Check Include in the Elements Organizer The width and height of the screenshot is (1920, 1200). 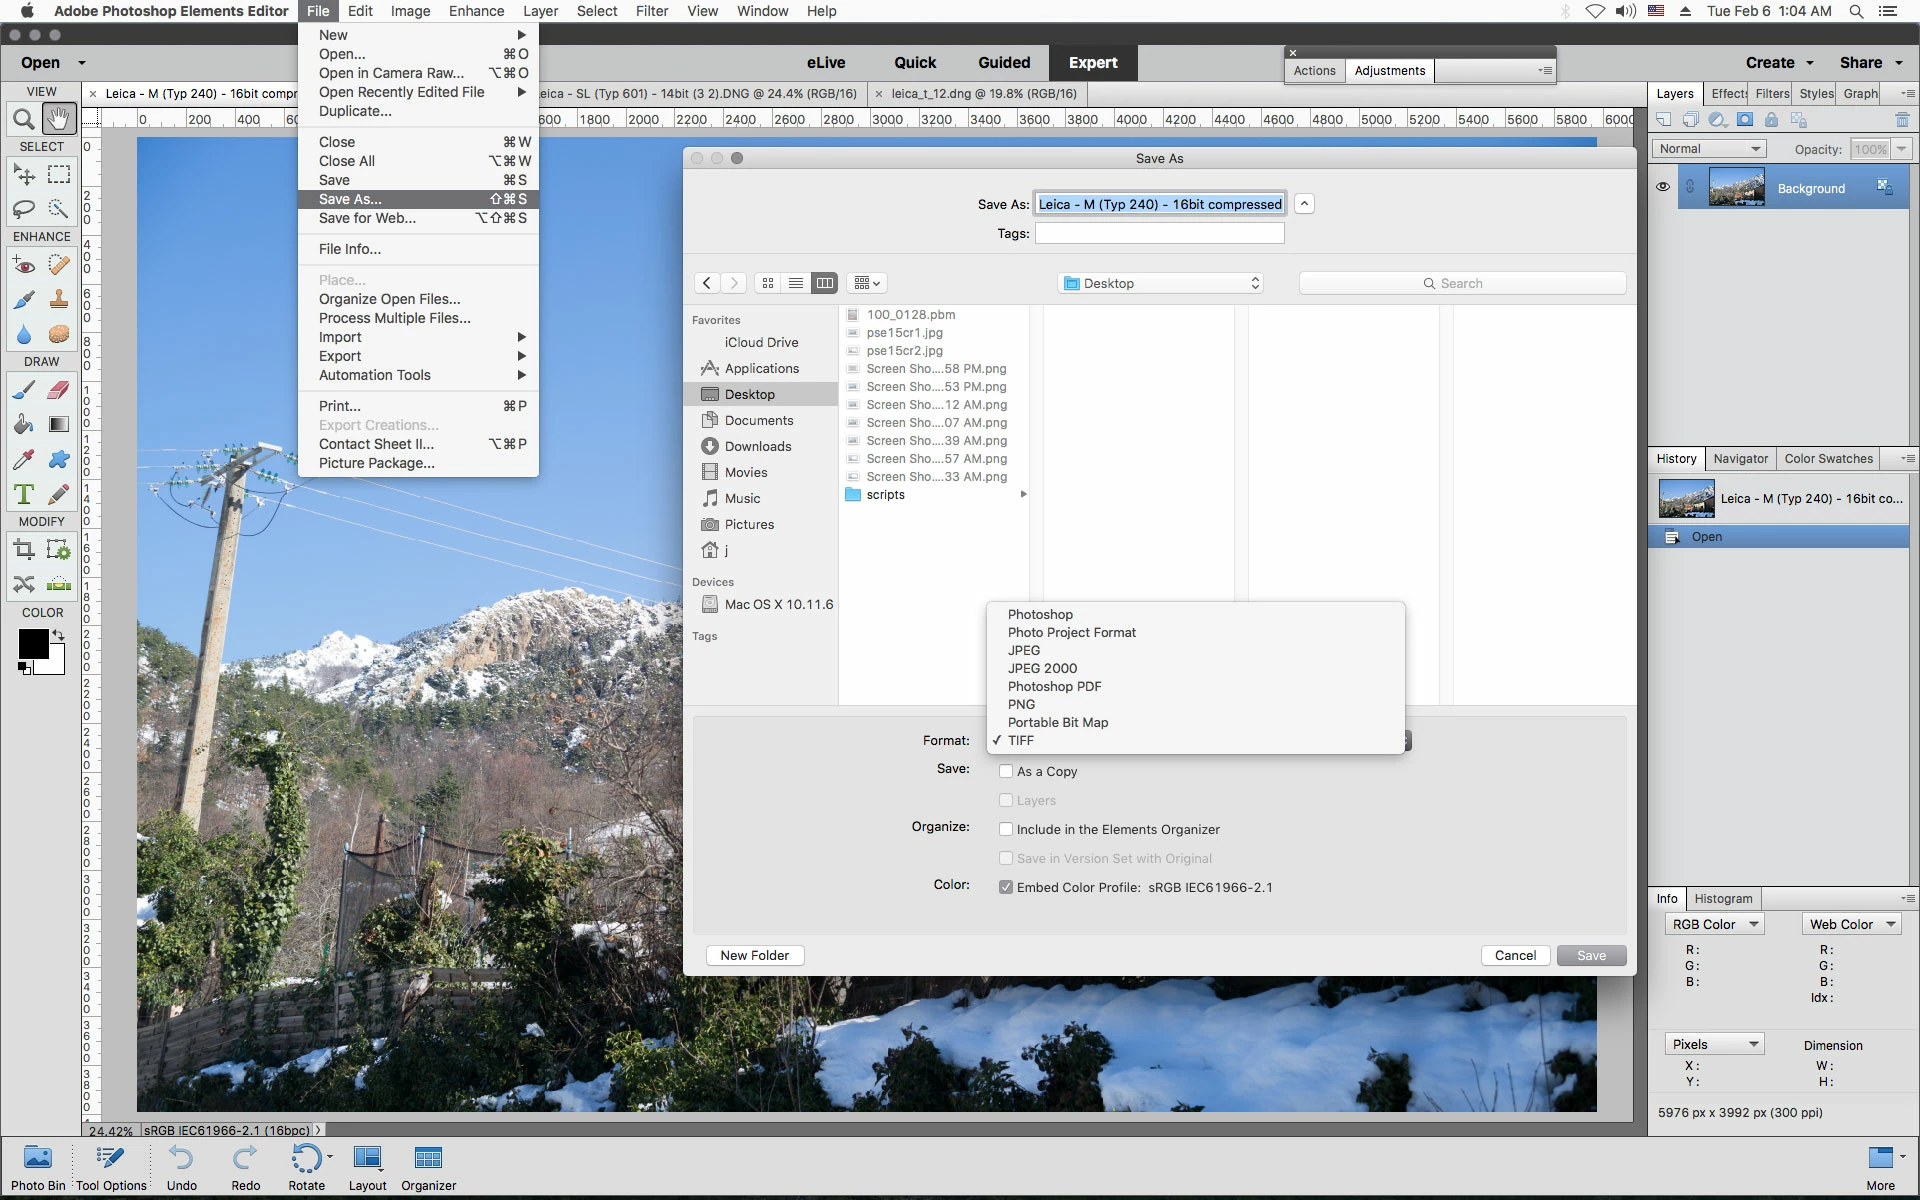[x=1006, y=829]
